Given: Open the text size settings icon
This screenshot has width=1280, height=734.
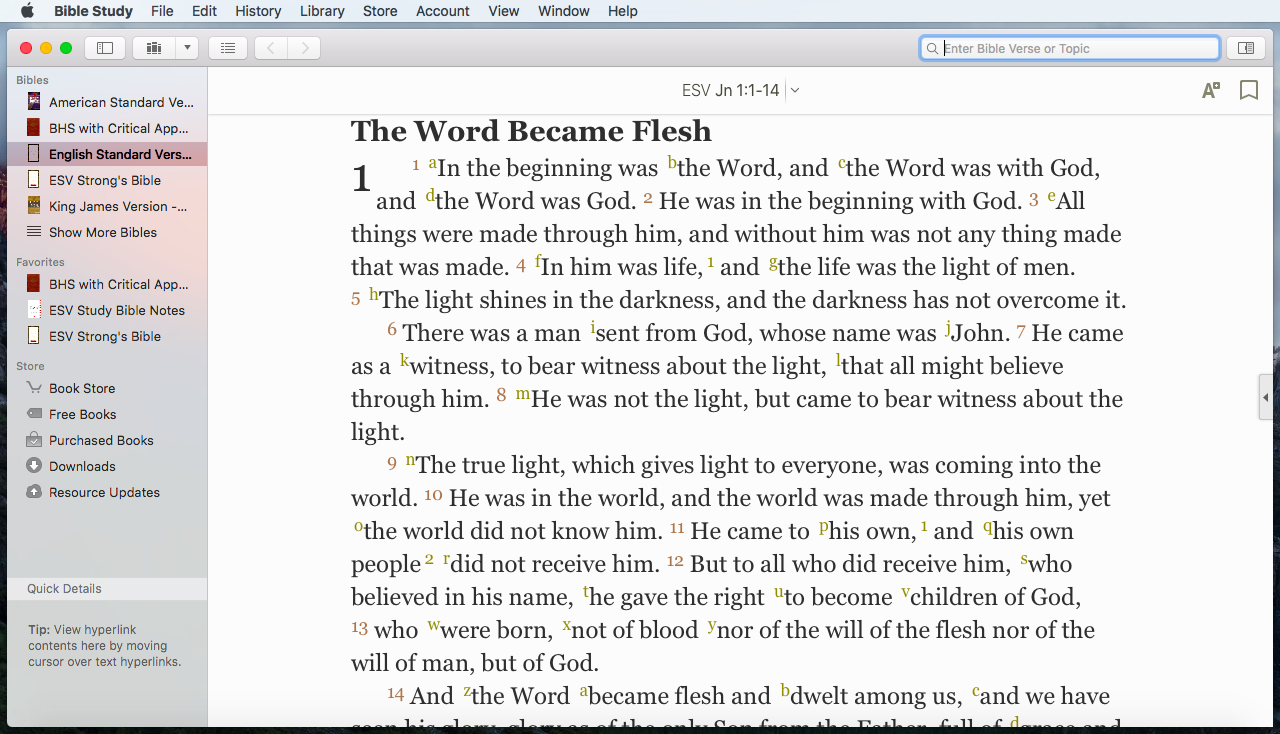Looking at the screenshot, I should click(1210, 91).
